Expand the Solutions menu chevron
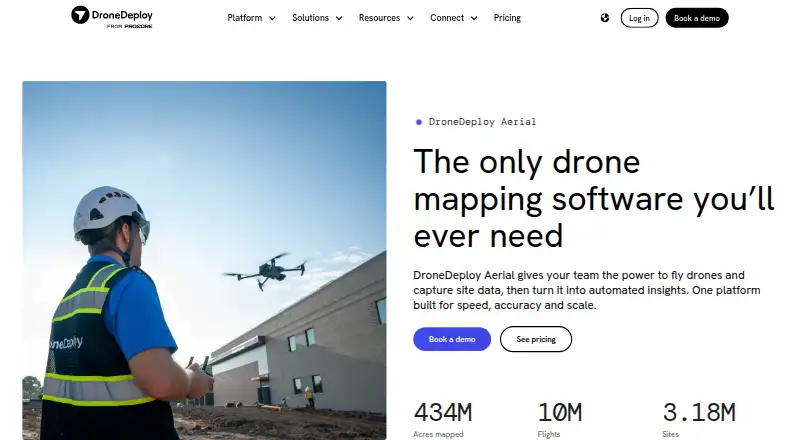The height and width of the screenshot is (440, 800). [339, 18]
